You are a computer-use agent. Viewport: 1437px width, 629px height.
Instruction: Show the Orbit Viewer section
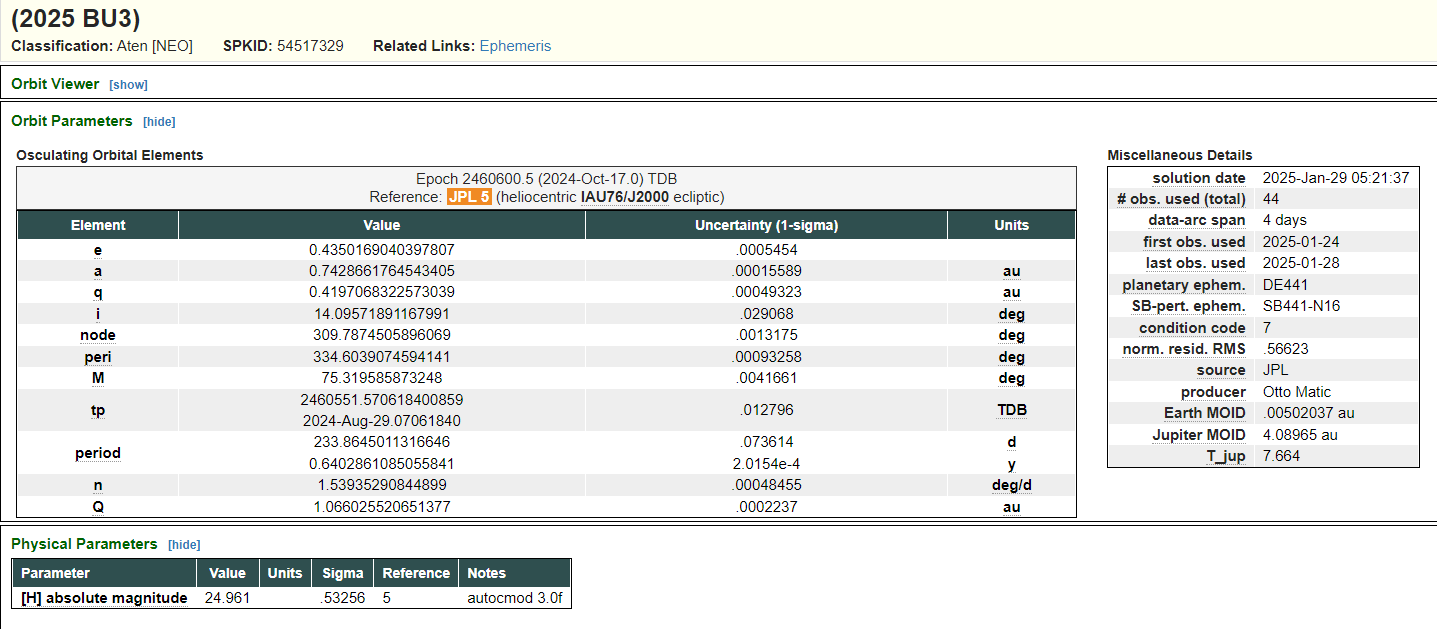point(128,85)
